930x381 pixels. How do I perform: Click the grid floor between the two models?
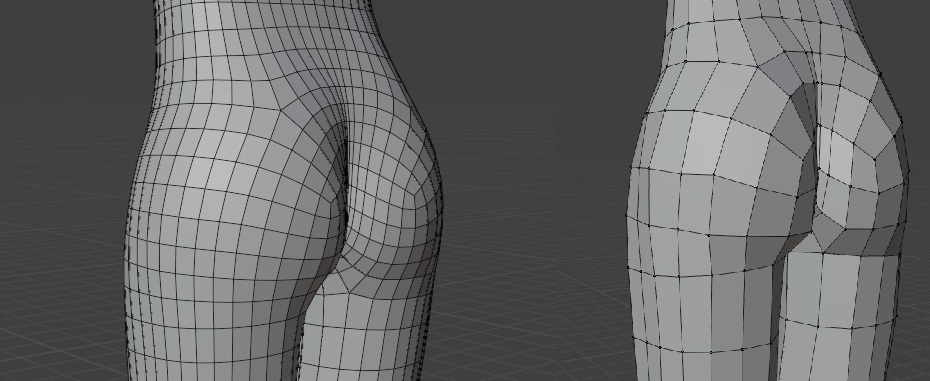[534, 297]
